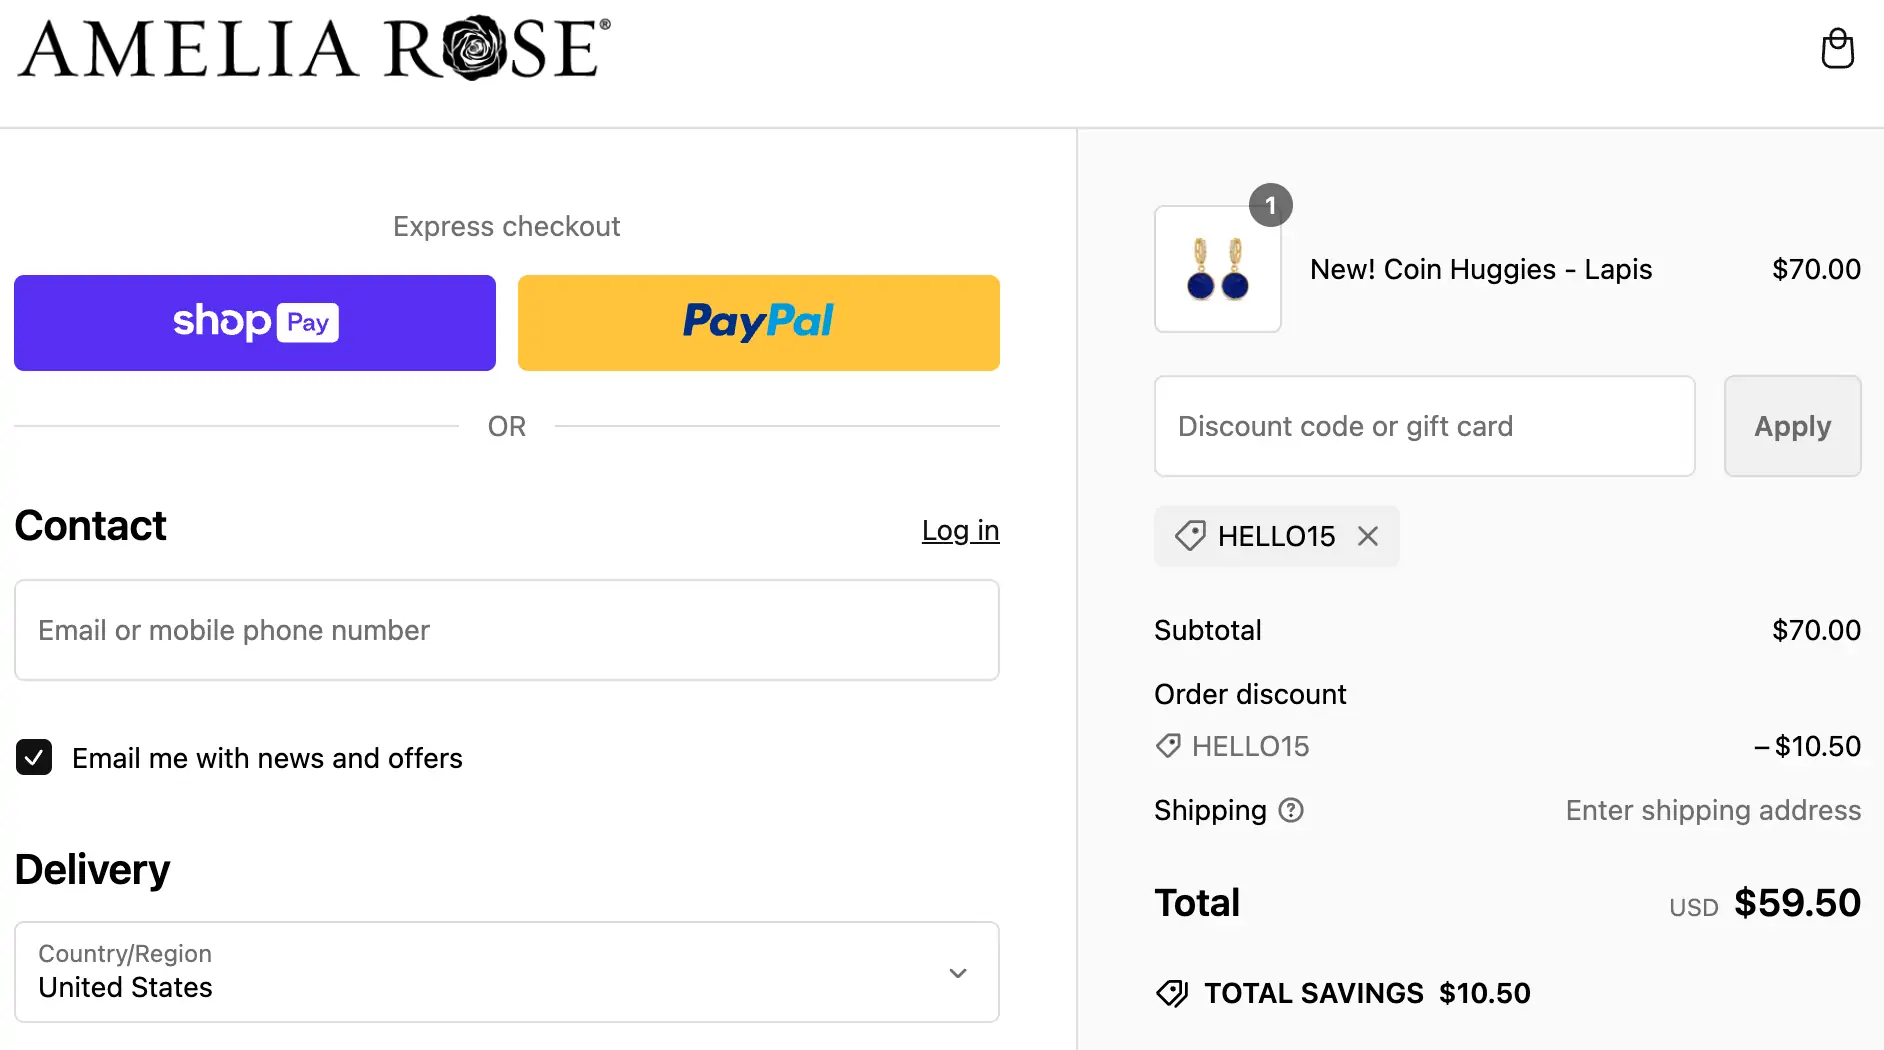Expand country list using chevron arrow

tap(957, 973)
